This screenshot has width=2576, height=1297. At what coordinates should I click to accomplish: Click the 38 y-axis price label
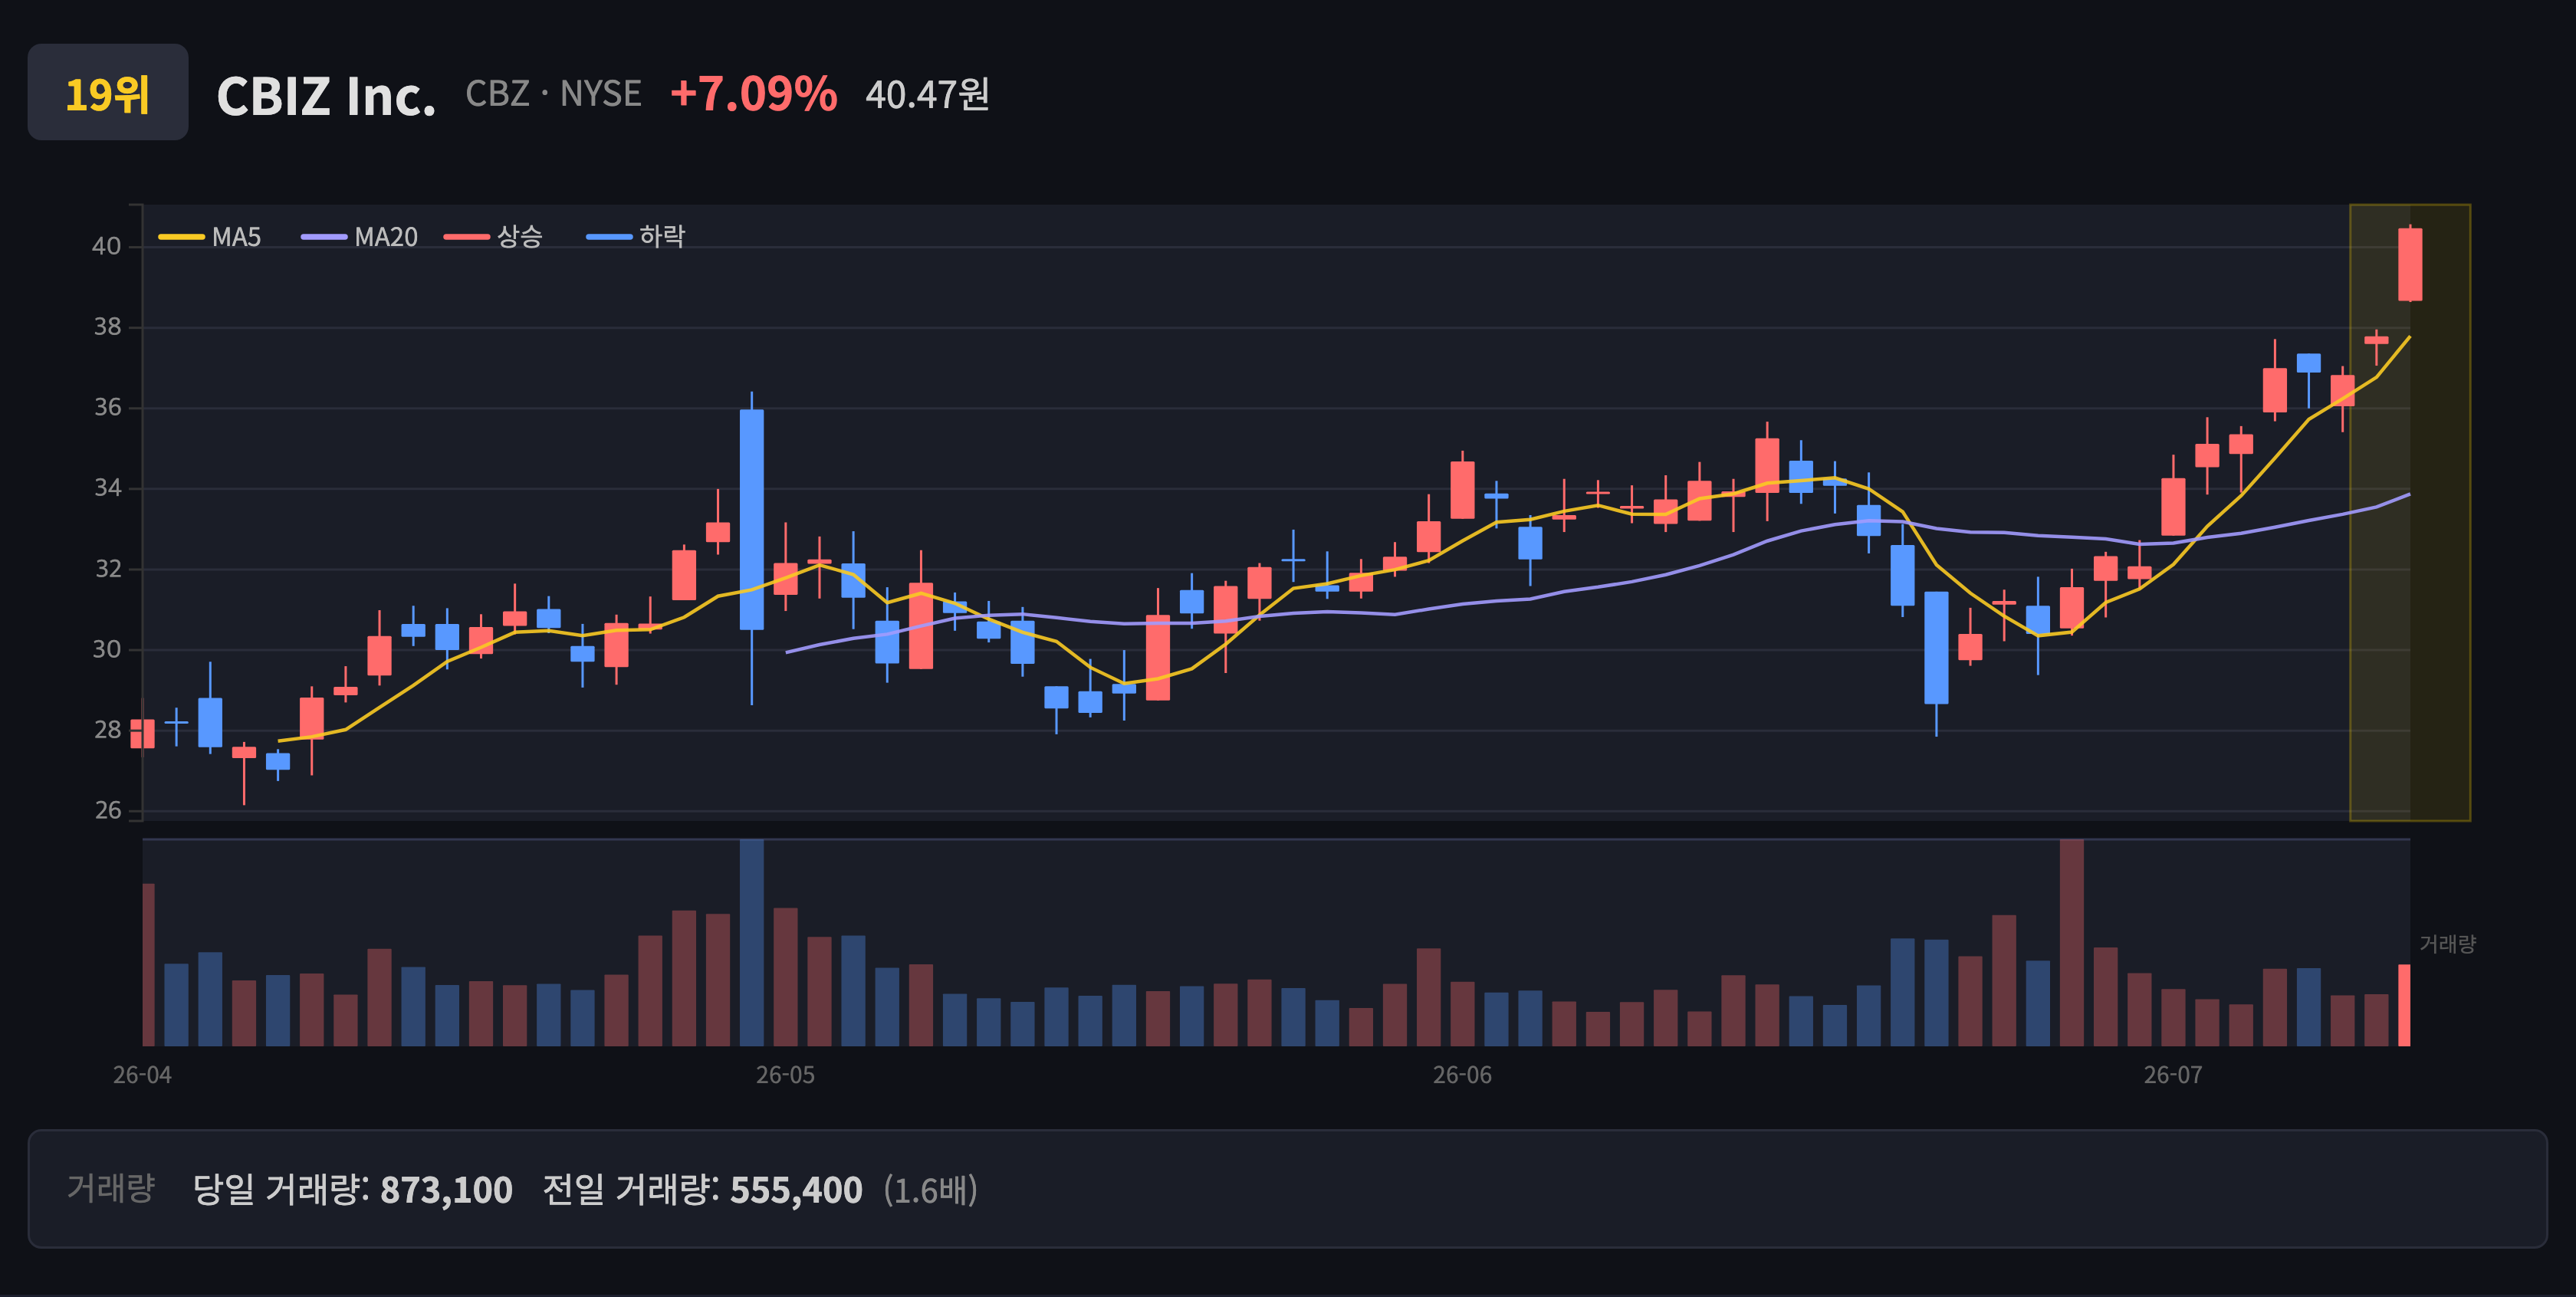[x=107, y=327]
